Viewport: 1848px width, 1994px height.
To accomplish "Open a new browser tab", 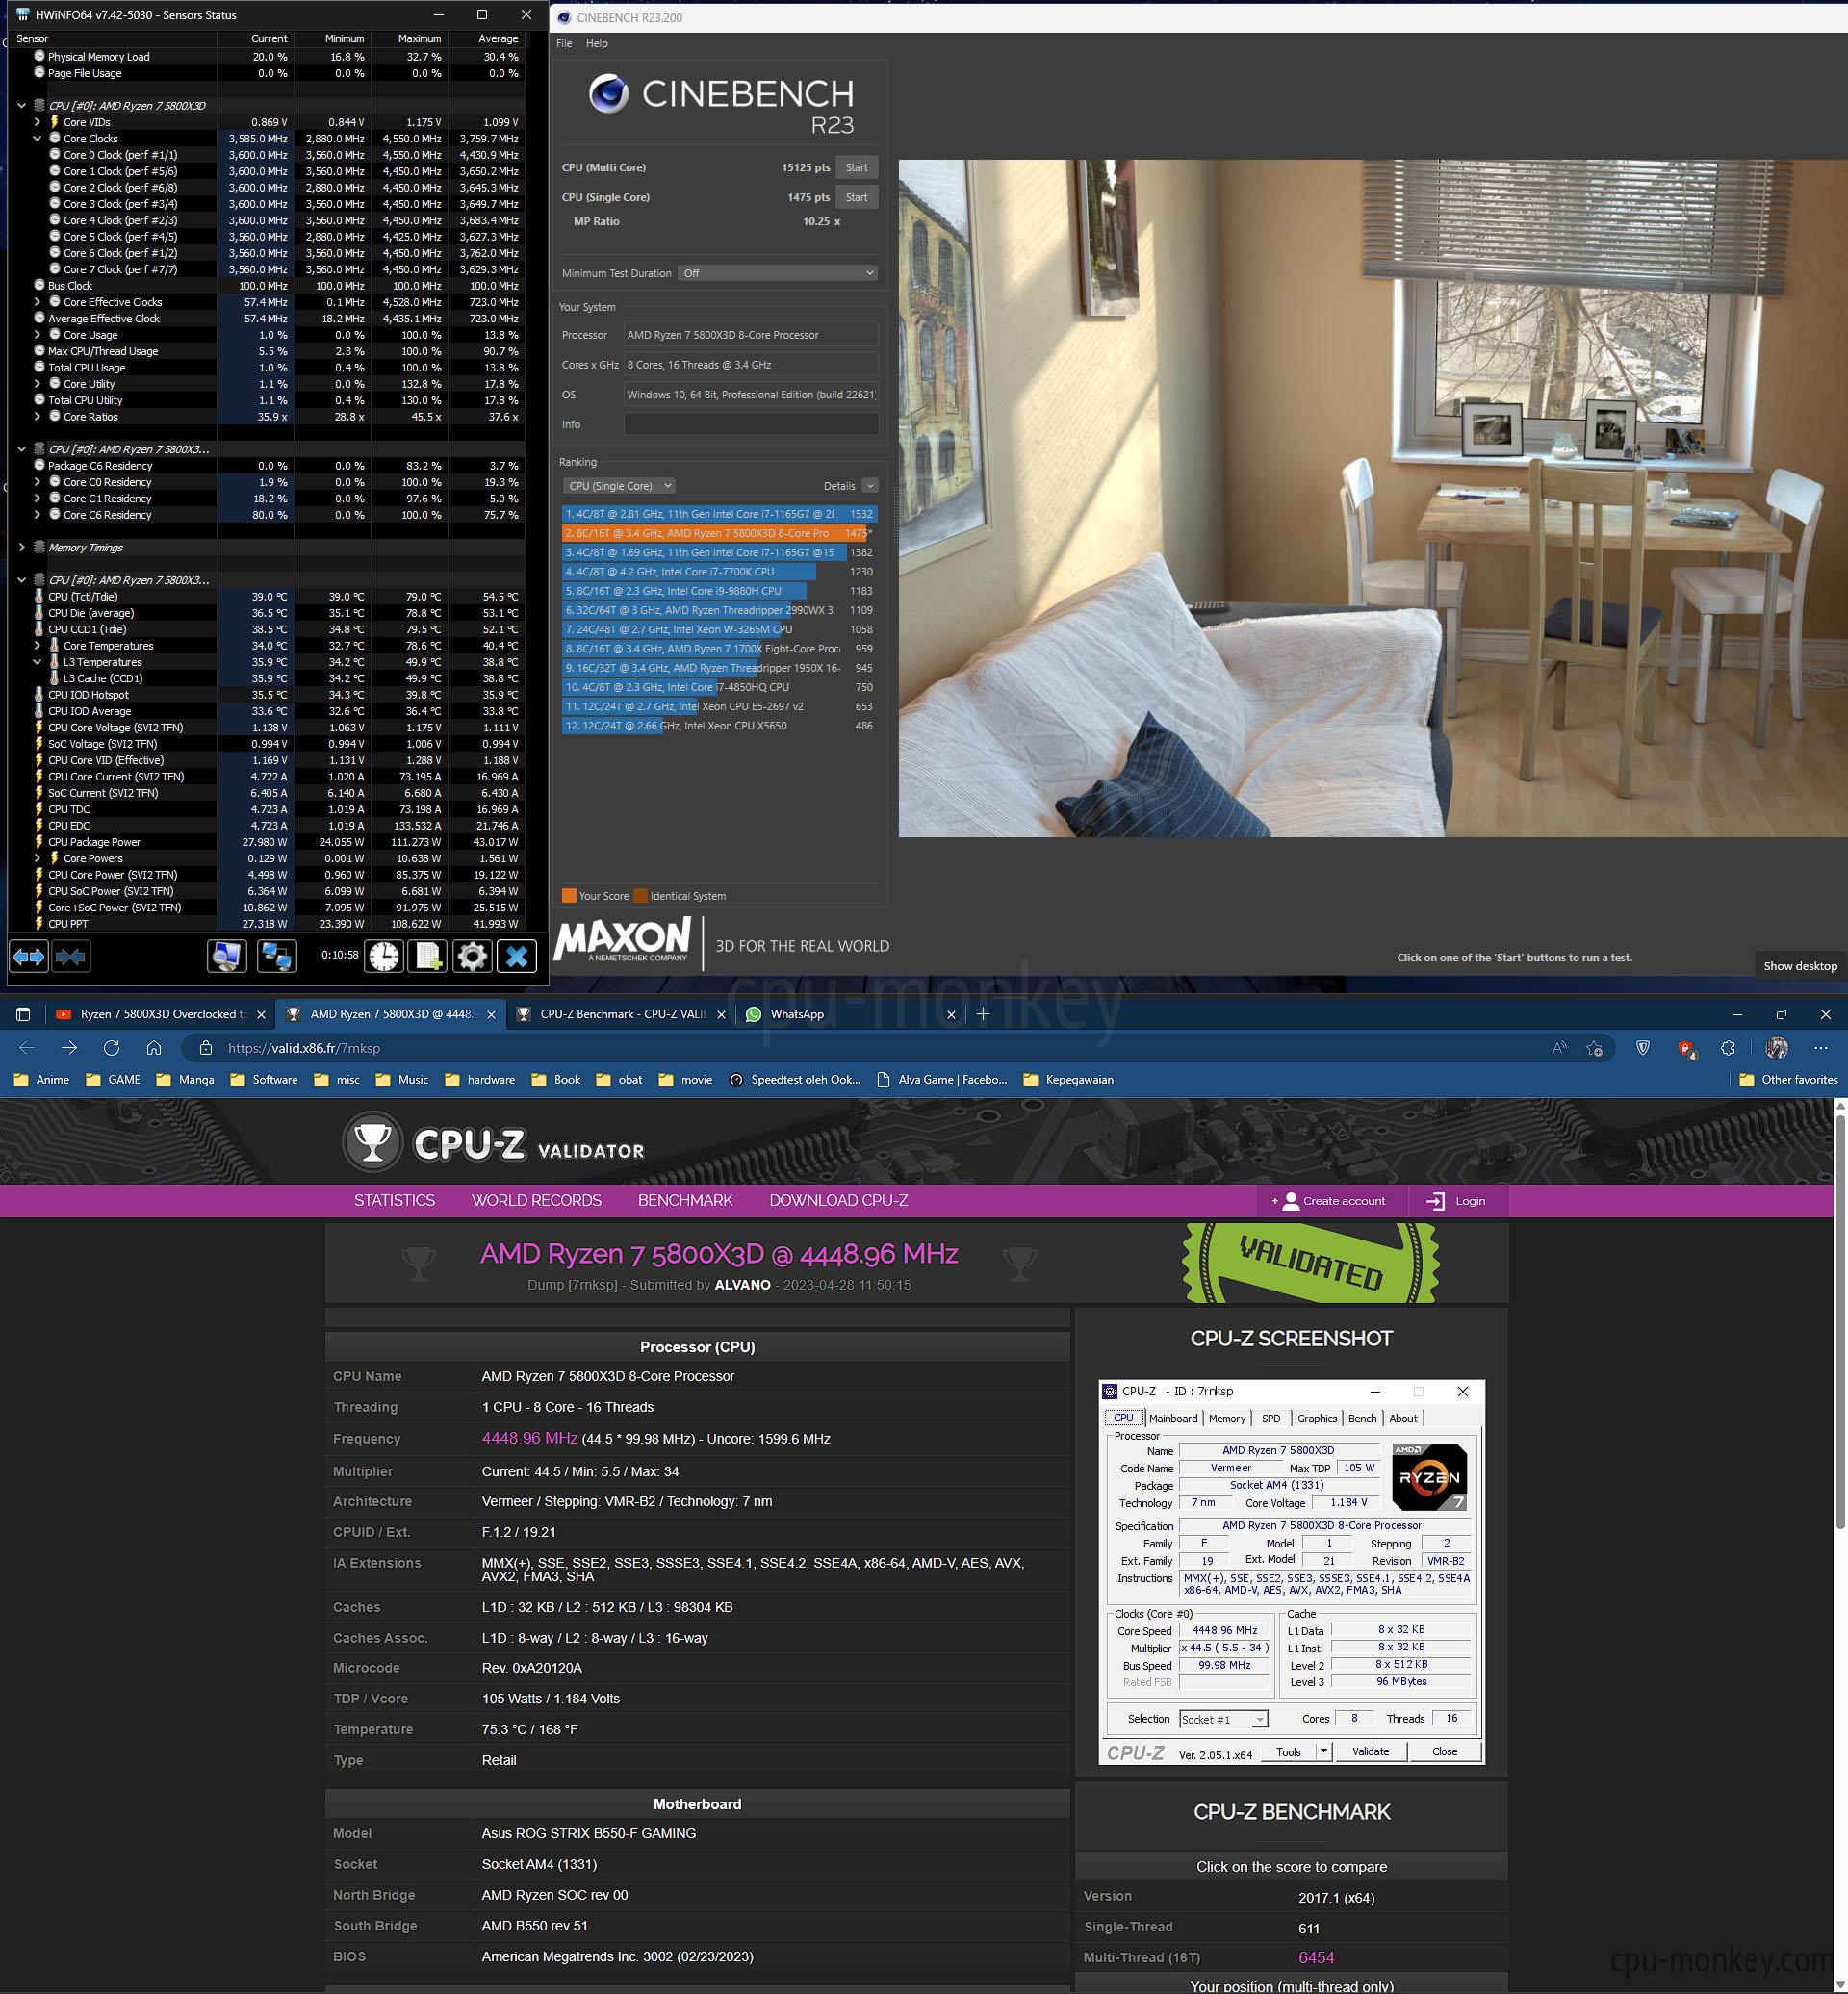I will coord(983,1014).
